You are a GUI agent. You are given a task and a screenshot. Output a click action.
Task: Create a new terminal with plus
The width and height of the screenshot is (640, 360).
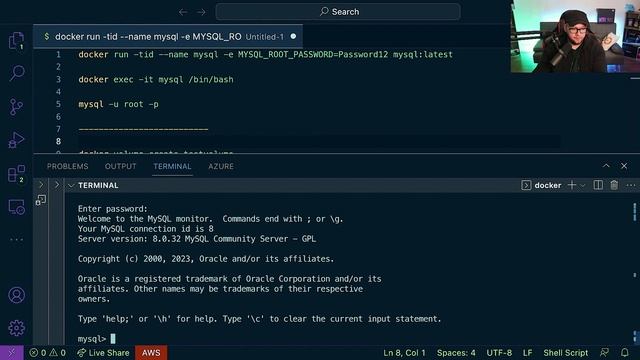click(572, 185)
